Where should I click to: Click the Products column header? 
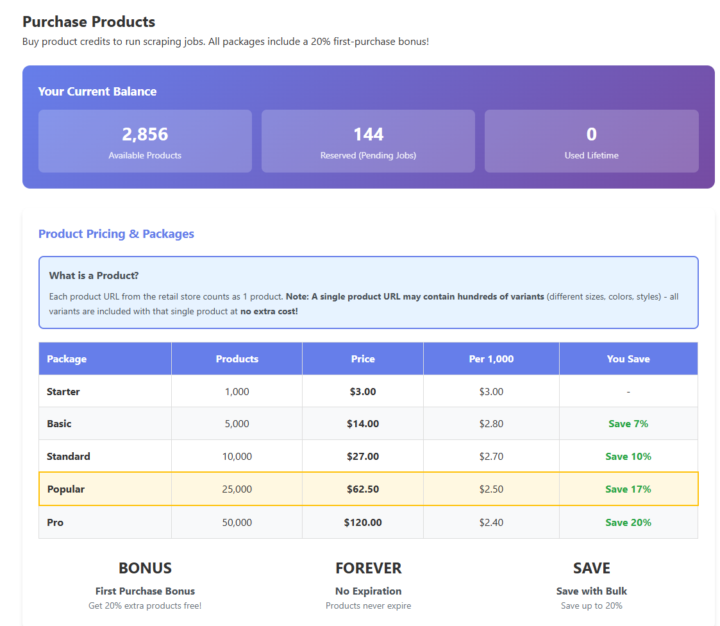[237, 359]
